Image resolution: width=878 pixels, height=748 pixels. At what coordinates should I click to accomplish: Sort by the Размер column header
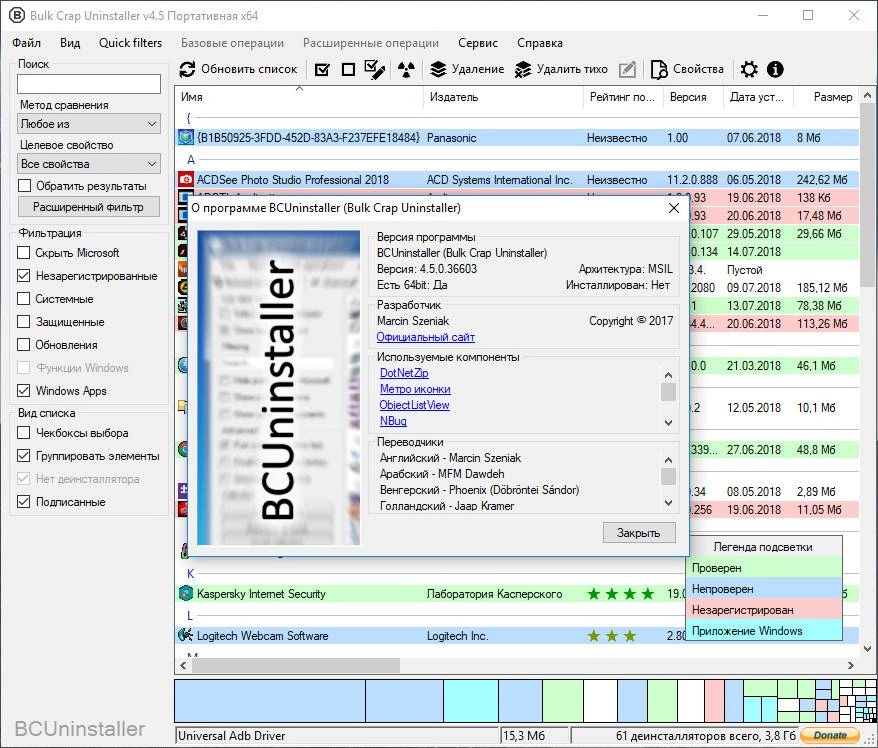tap(828, 97)
